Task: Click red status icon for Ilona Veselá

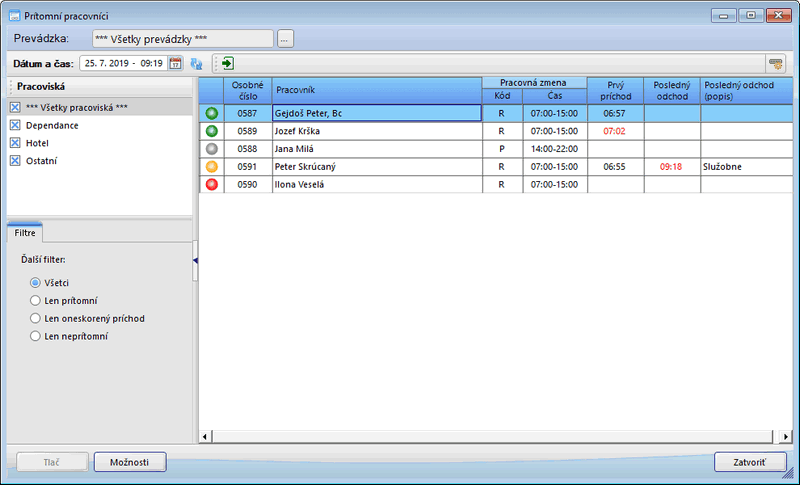Action: (x=211, y=184)
